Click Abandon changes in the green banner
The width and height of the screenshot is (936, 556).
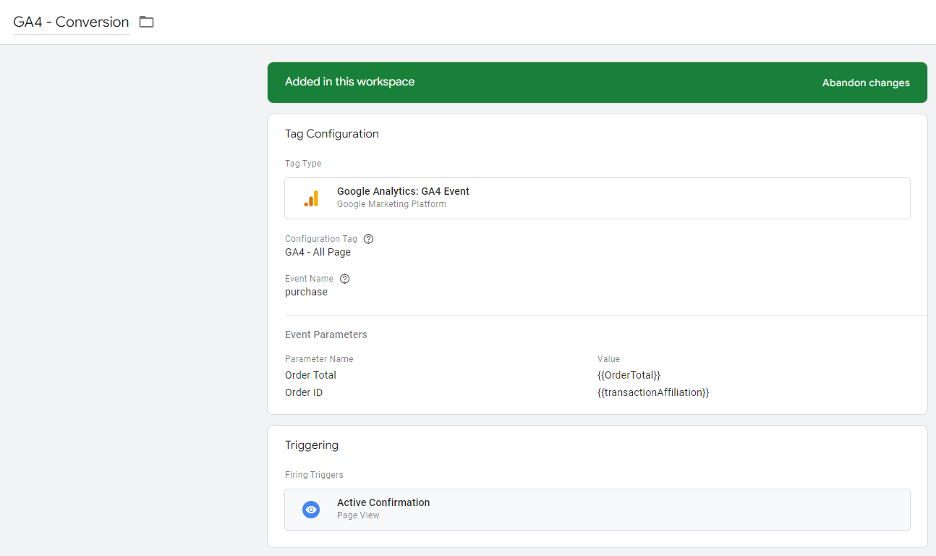click(x=865, y=83)
